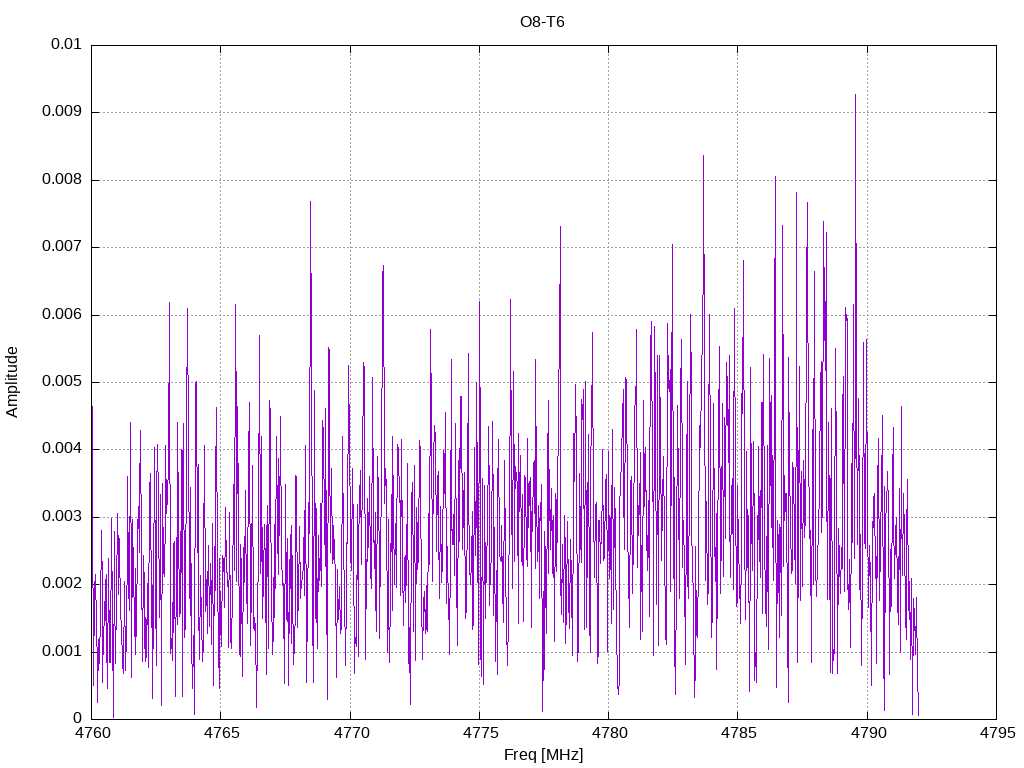This screenshot has height=768, width=1024.
Task: Click the Freq [MHz] x-axis label
Action: (543, 754)
